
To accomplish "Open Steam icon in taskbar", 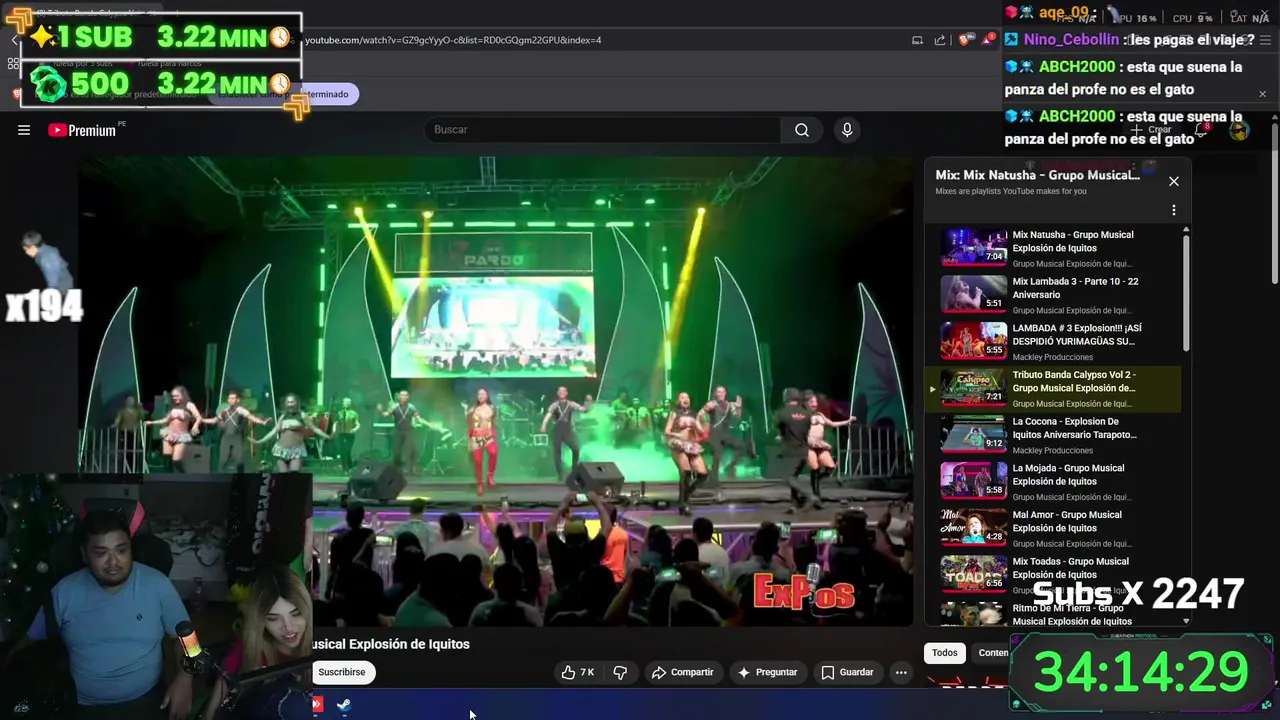I will (x=343, y=705).
